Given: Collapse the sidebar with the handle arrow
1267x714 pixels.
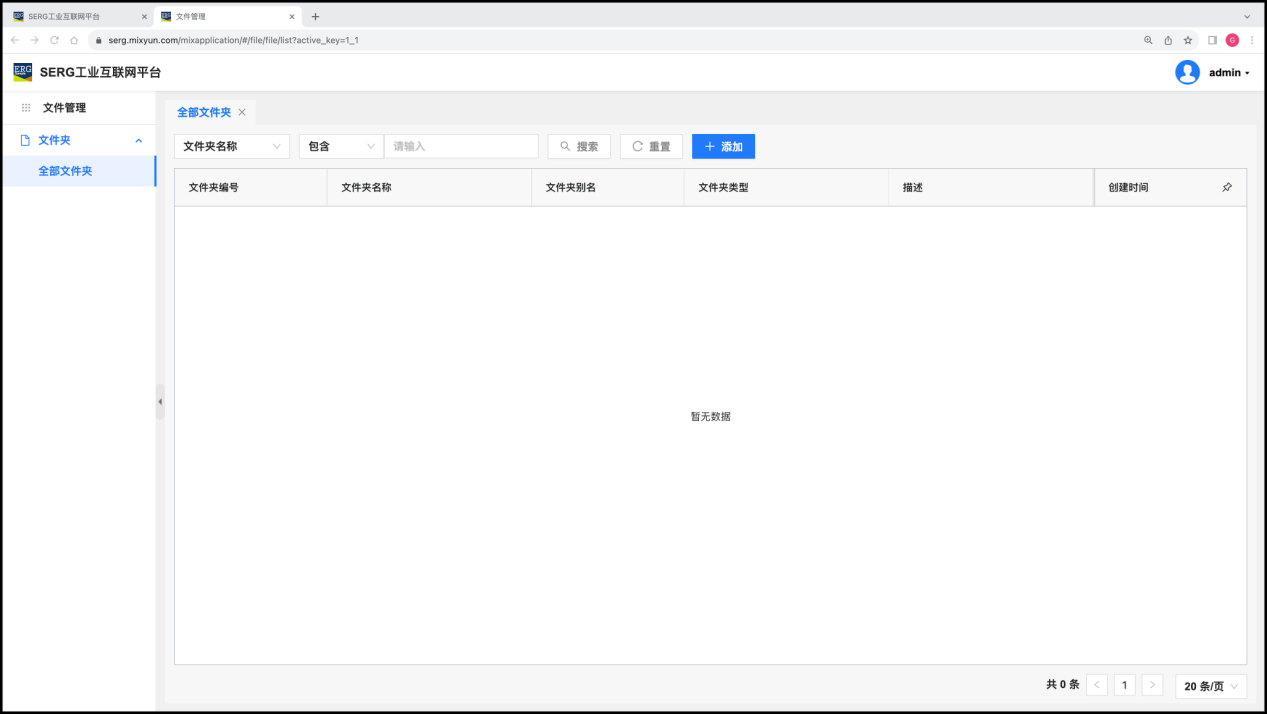Looking at the screenshot, I should (160, 402).
